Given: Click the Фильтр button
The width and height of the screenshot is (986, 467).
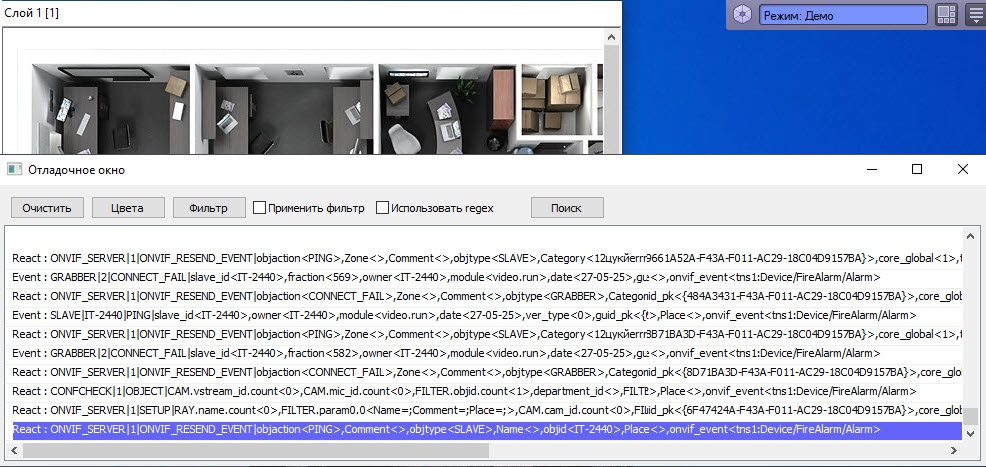Looking at the screenshot, I should [208, 208].
